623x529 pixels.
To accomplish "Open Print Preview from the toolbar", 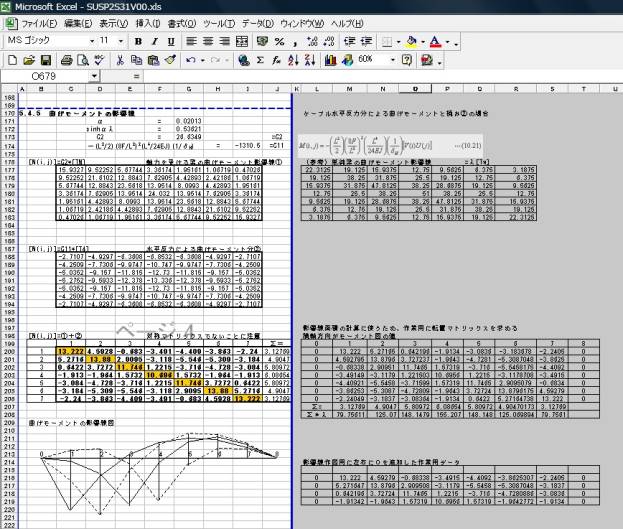I will pos(83,60).
